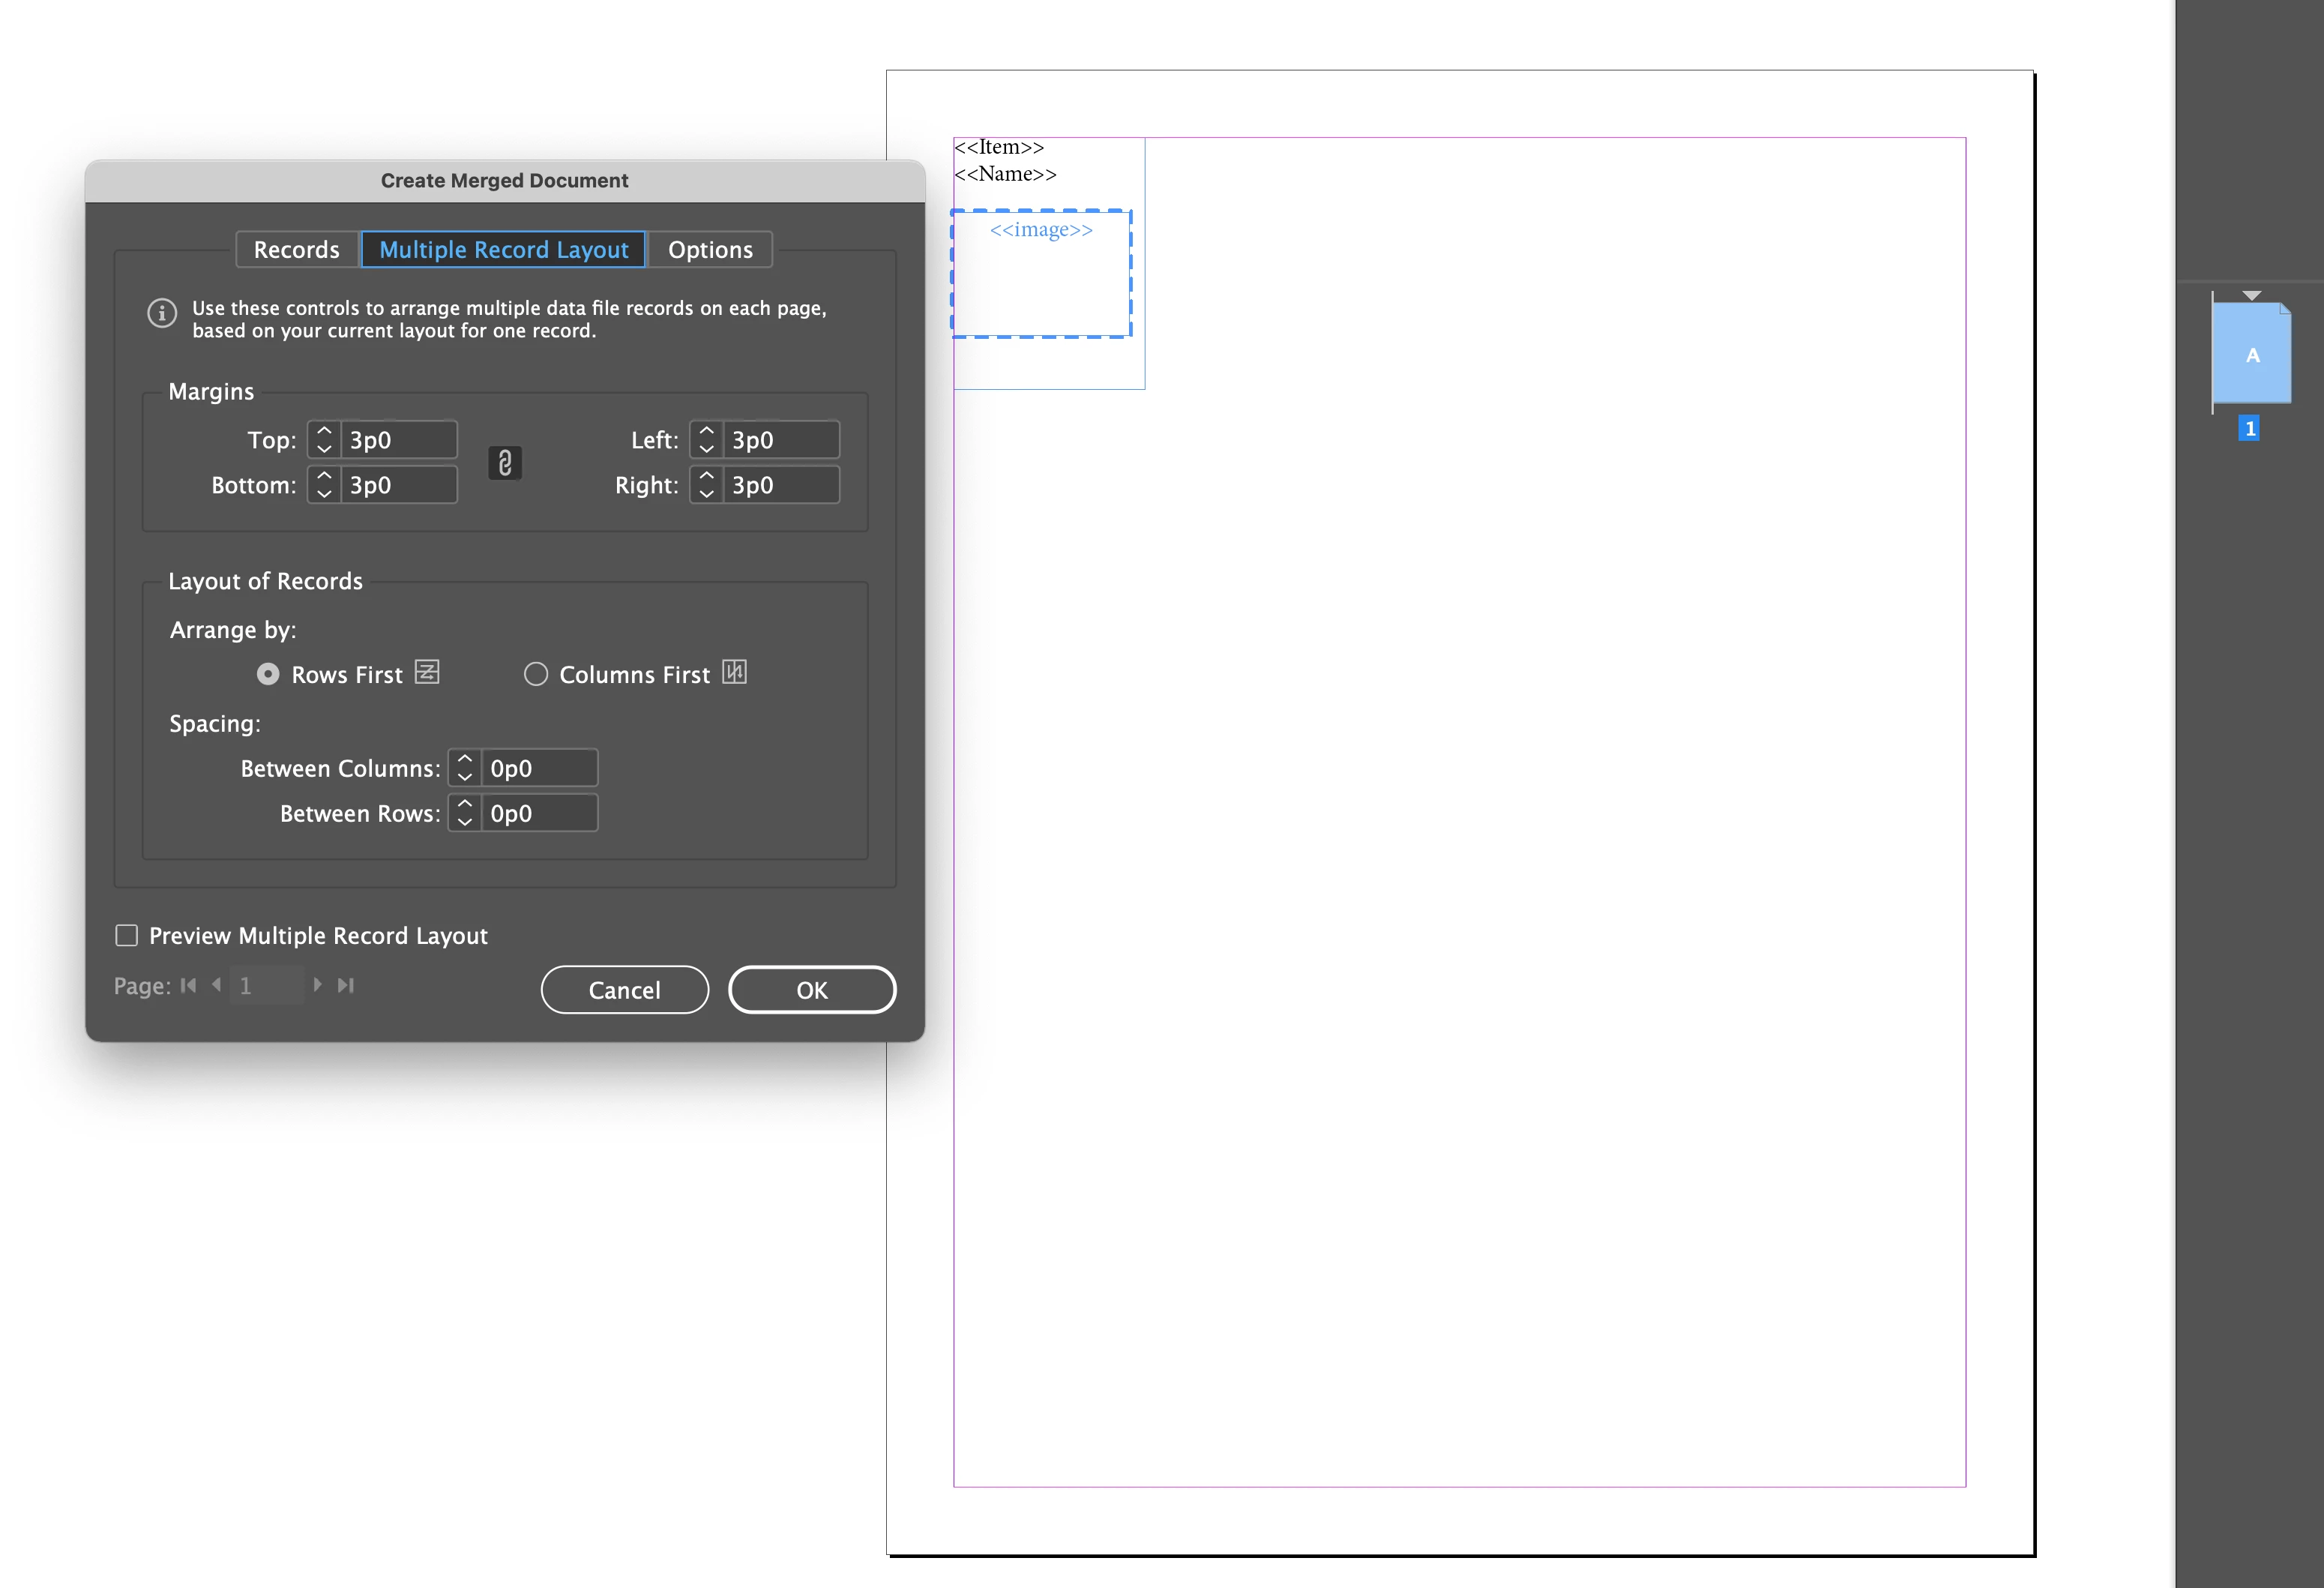Viewport: 2324px width, 1588px height.
Task: Click the Between Rows input field
Action: coord(538,813)
